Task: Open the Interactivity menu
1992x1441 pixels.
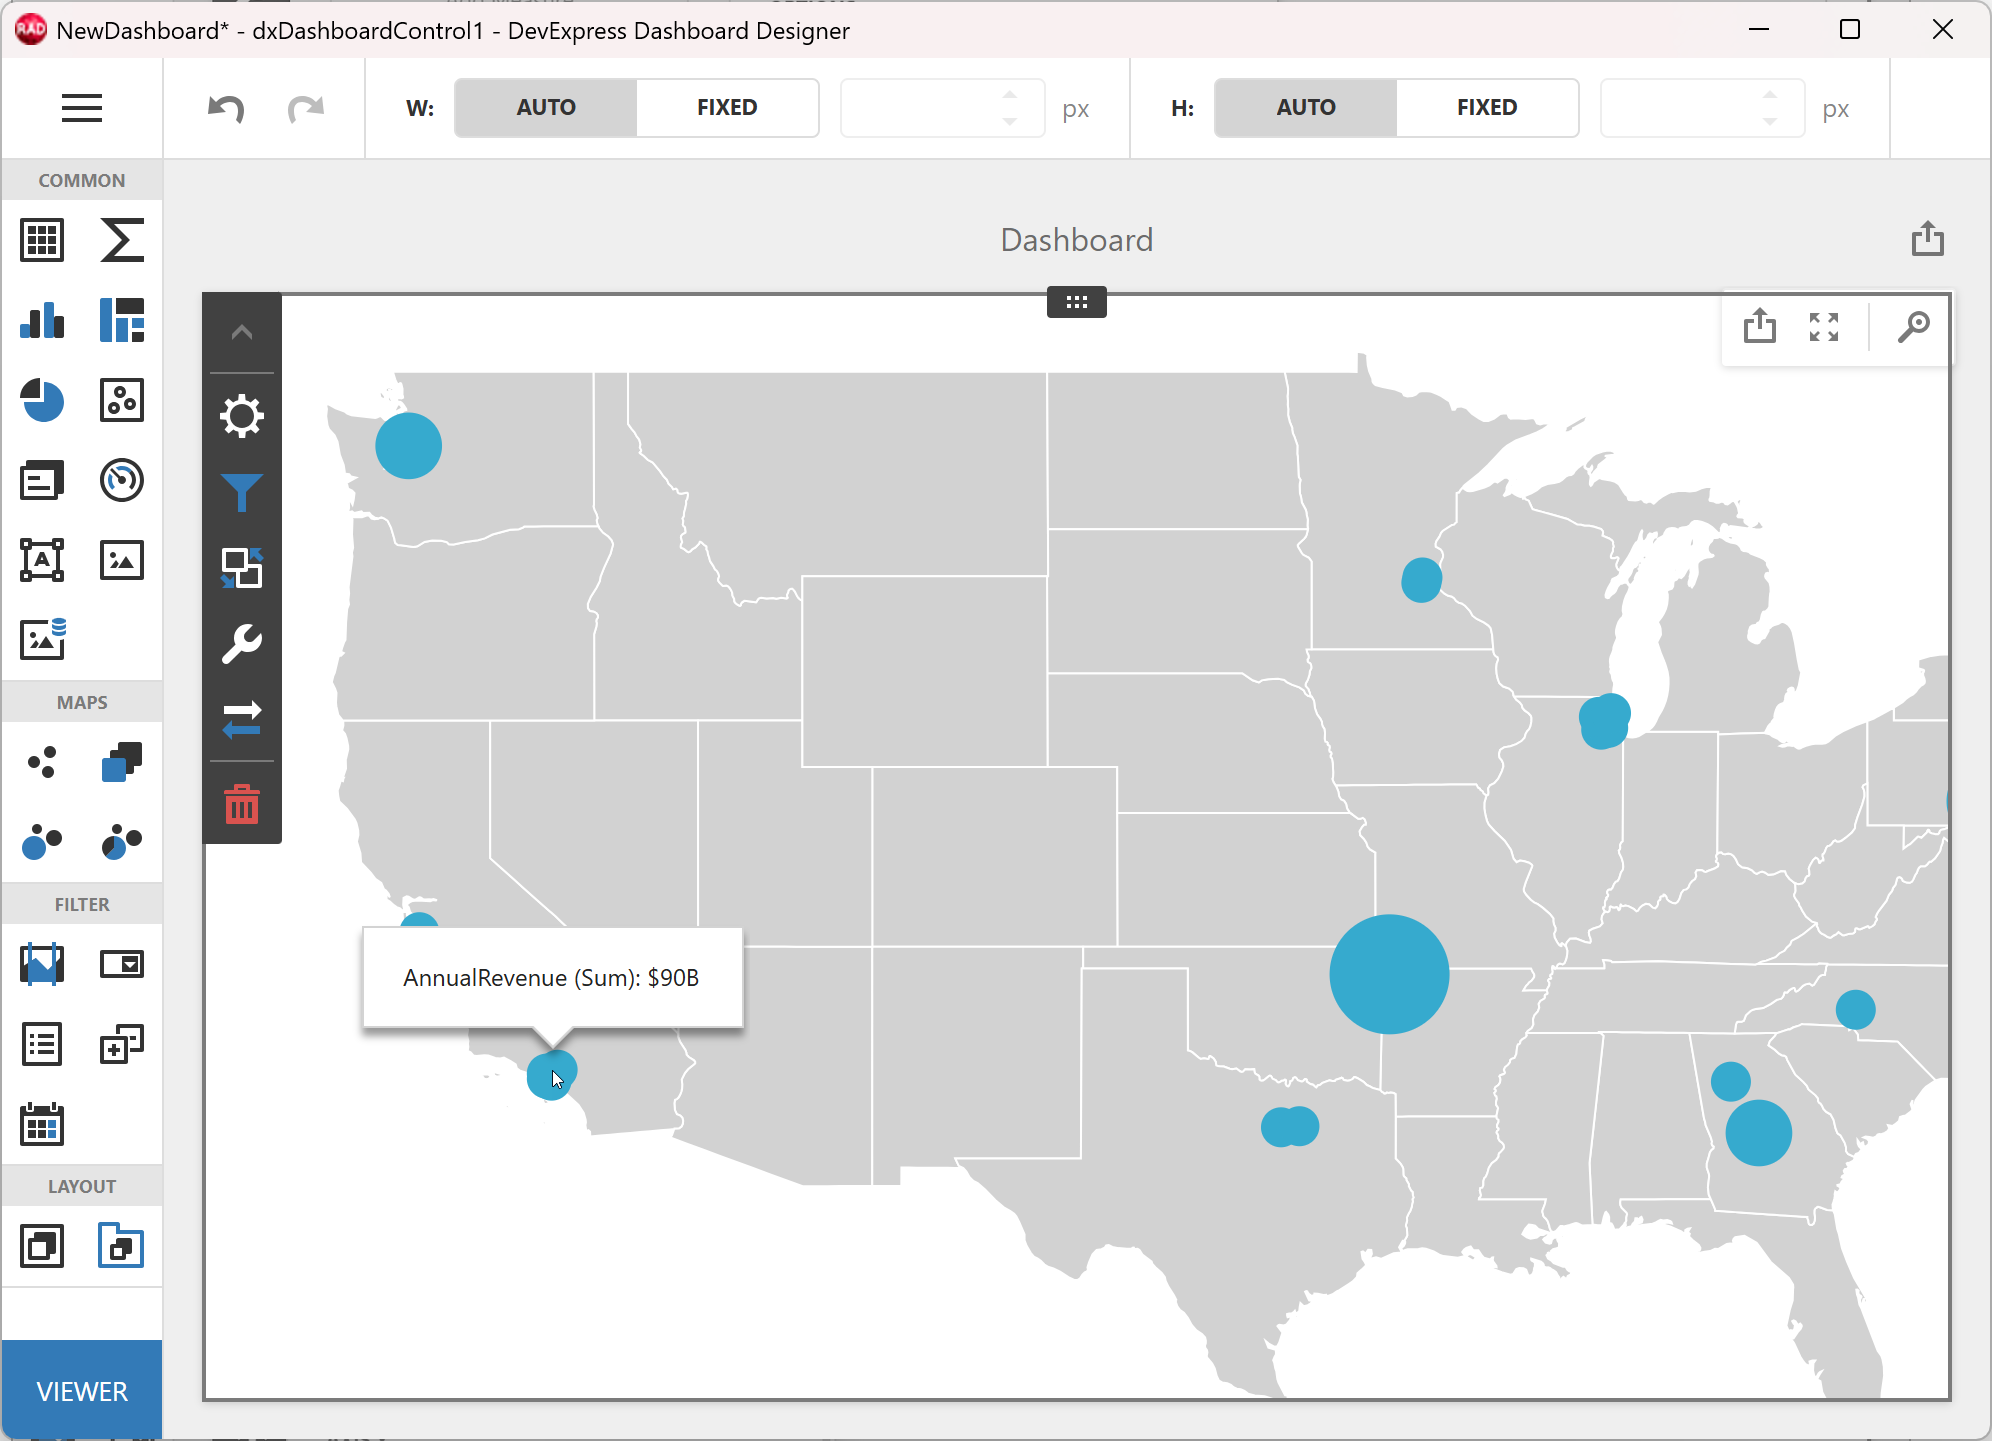Action: pos(242,568)
